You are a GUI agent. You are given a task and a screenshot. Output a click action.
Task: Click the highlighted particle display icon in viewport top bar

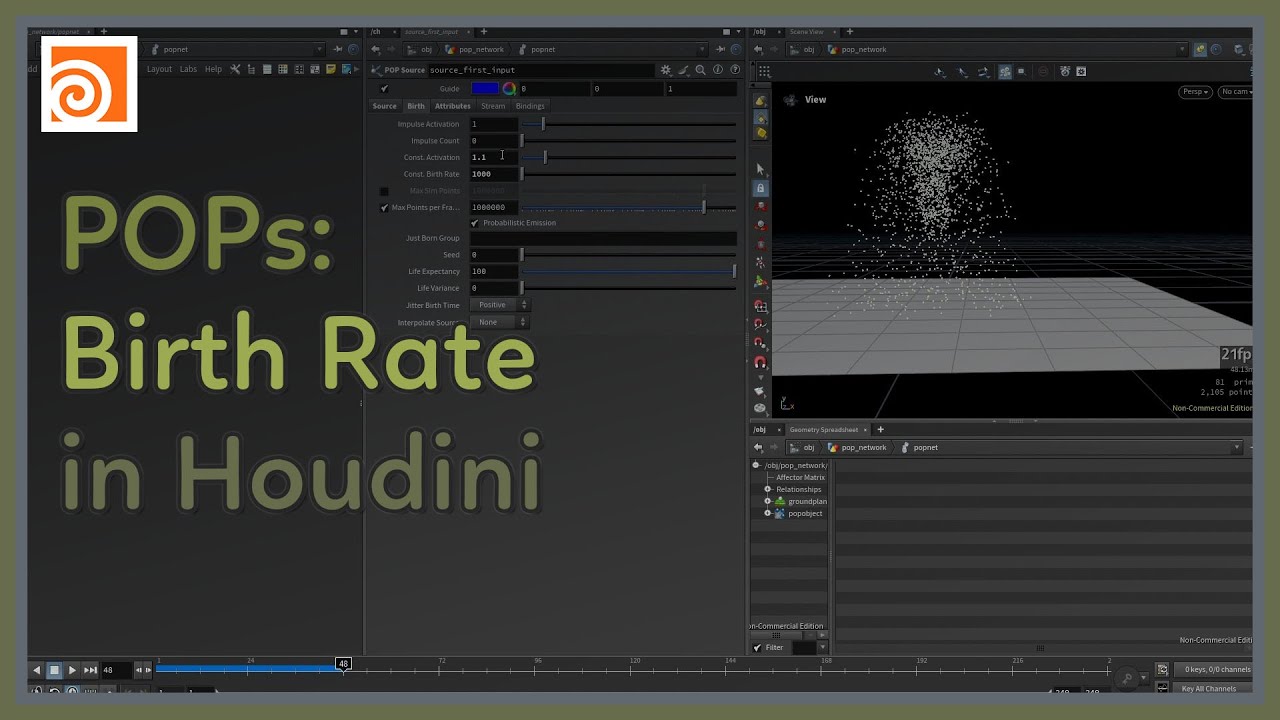[1005, 71]
